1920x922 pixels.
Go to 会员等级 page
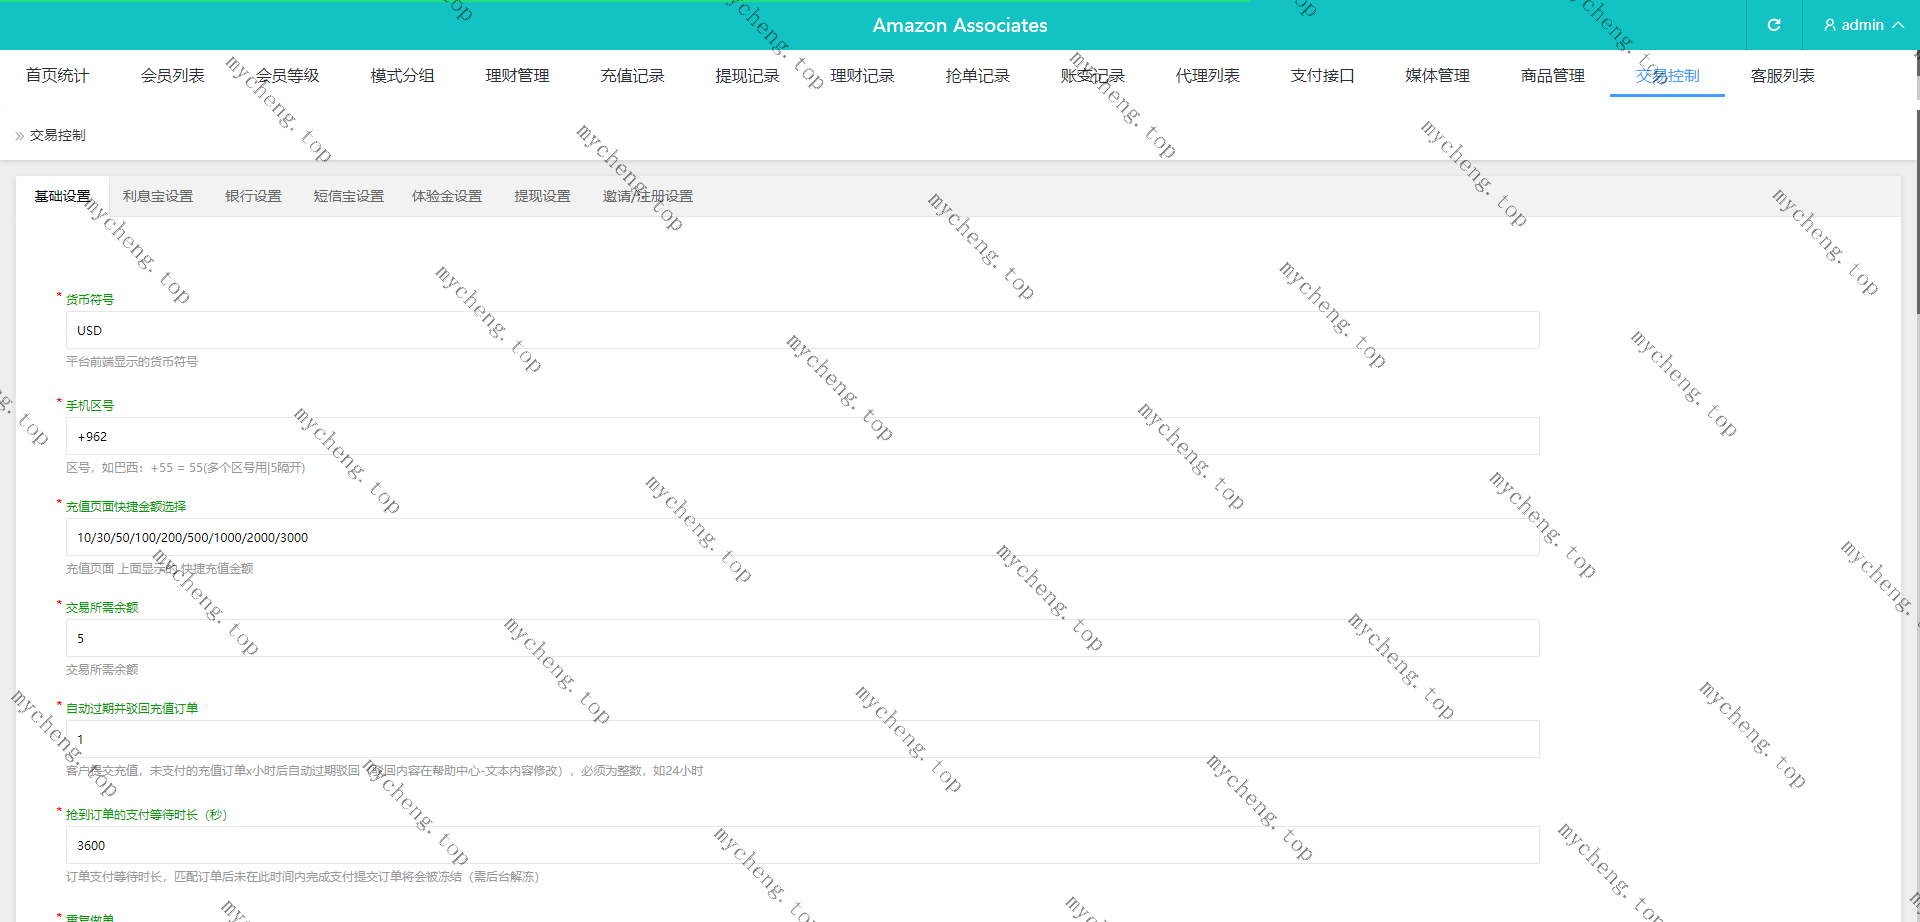287,75
